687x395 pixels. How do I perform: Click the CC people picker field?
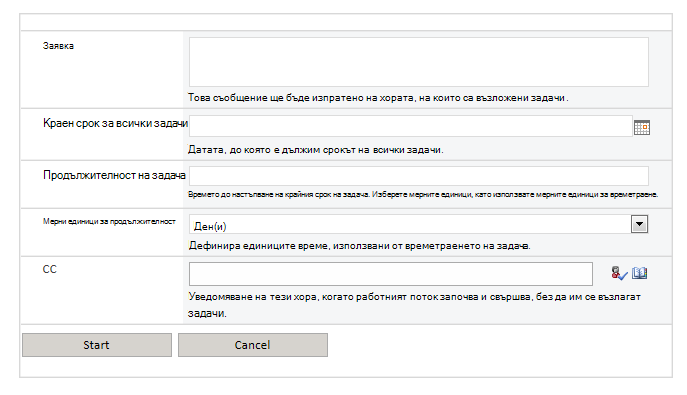point(390,274)
